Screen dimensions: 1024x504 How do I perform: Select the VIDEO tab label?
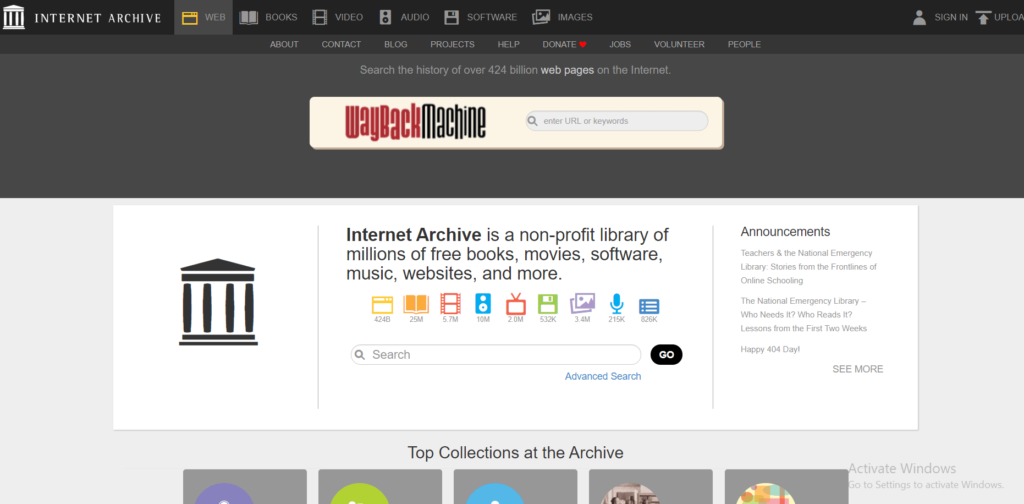(x=349, y=18)
